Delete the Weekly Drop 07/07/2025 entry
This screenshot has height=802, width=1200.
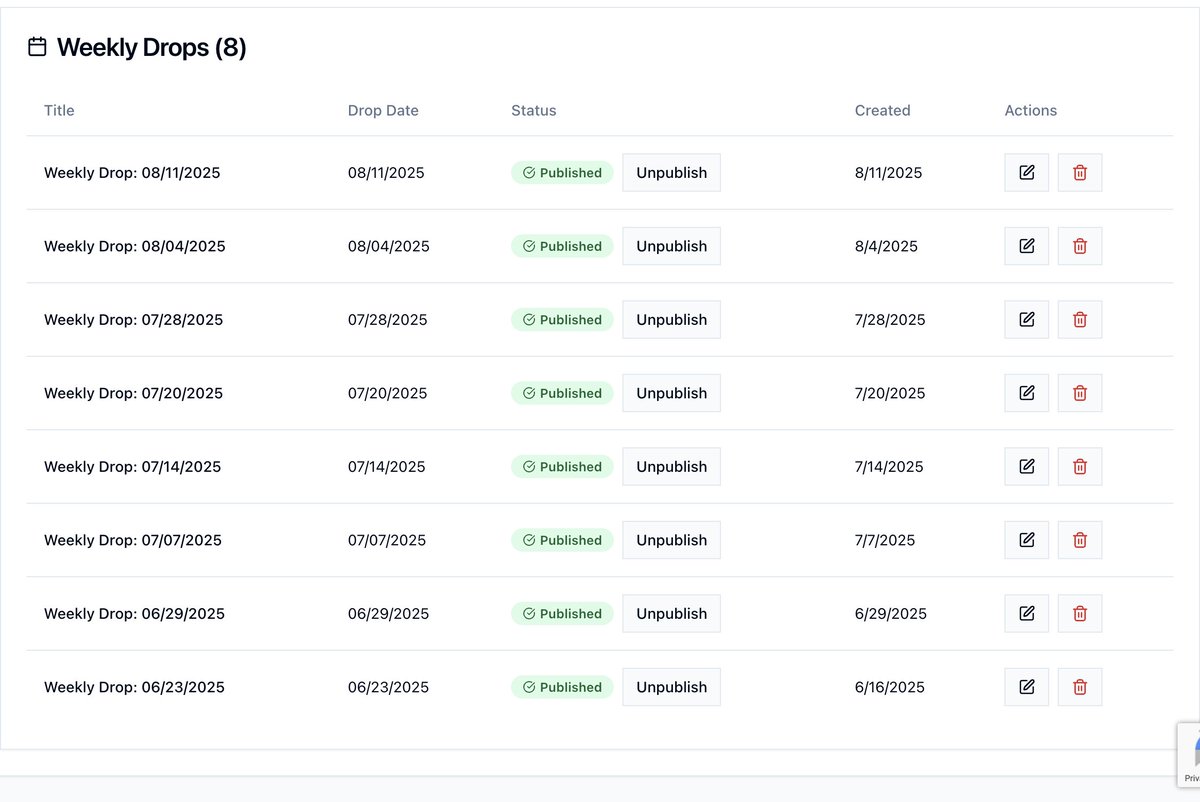pos(1080,540)
